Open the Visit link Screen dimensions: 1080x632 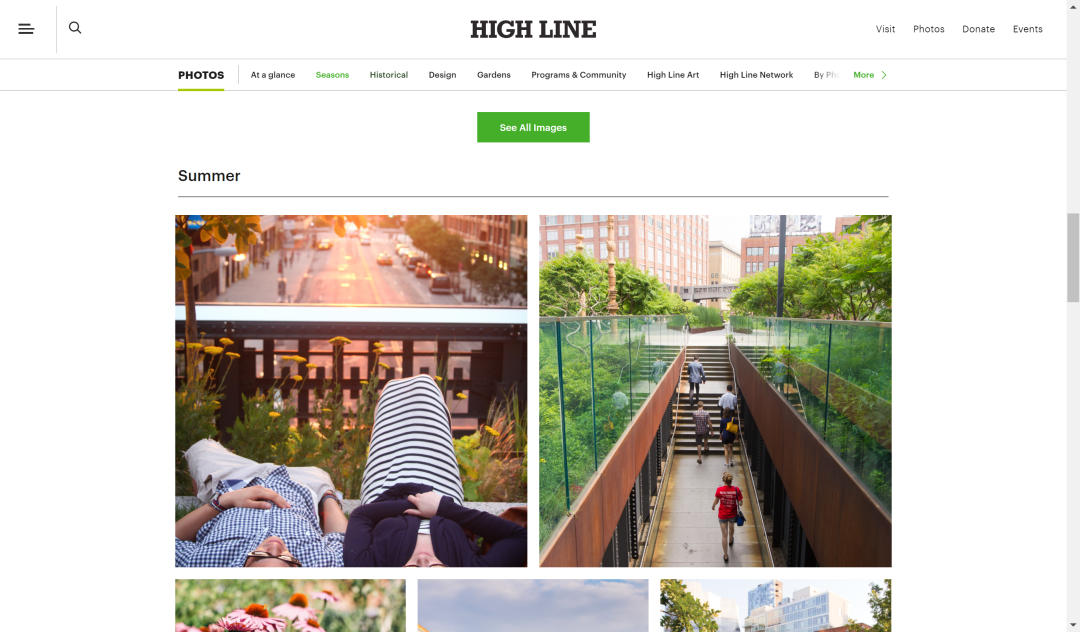885,29
